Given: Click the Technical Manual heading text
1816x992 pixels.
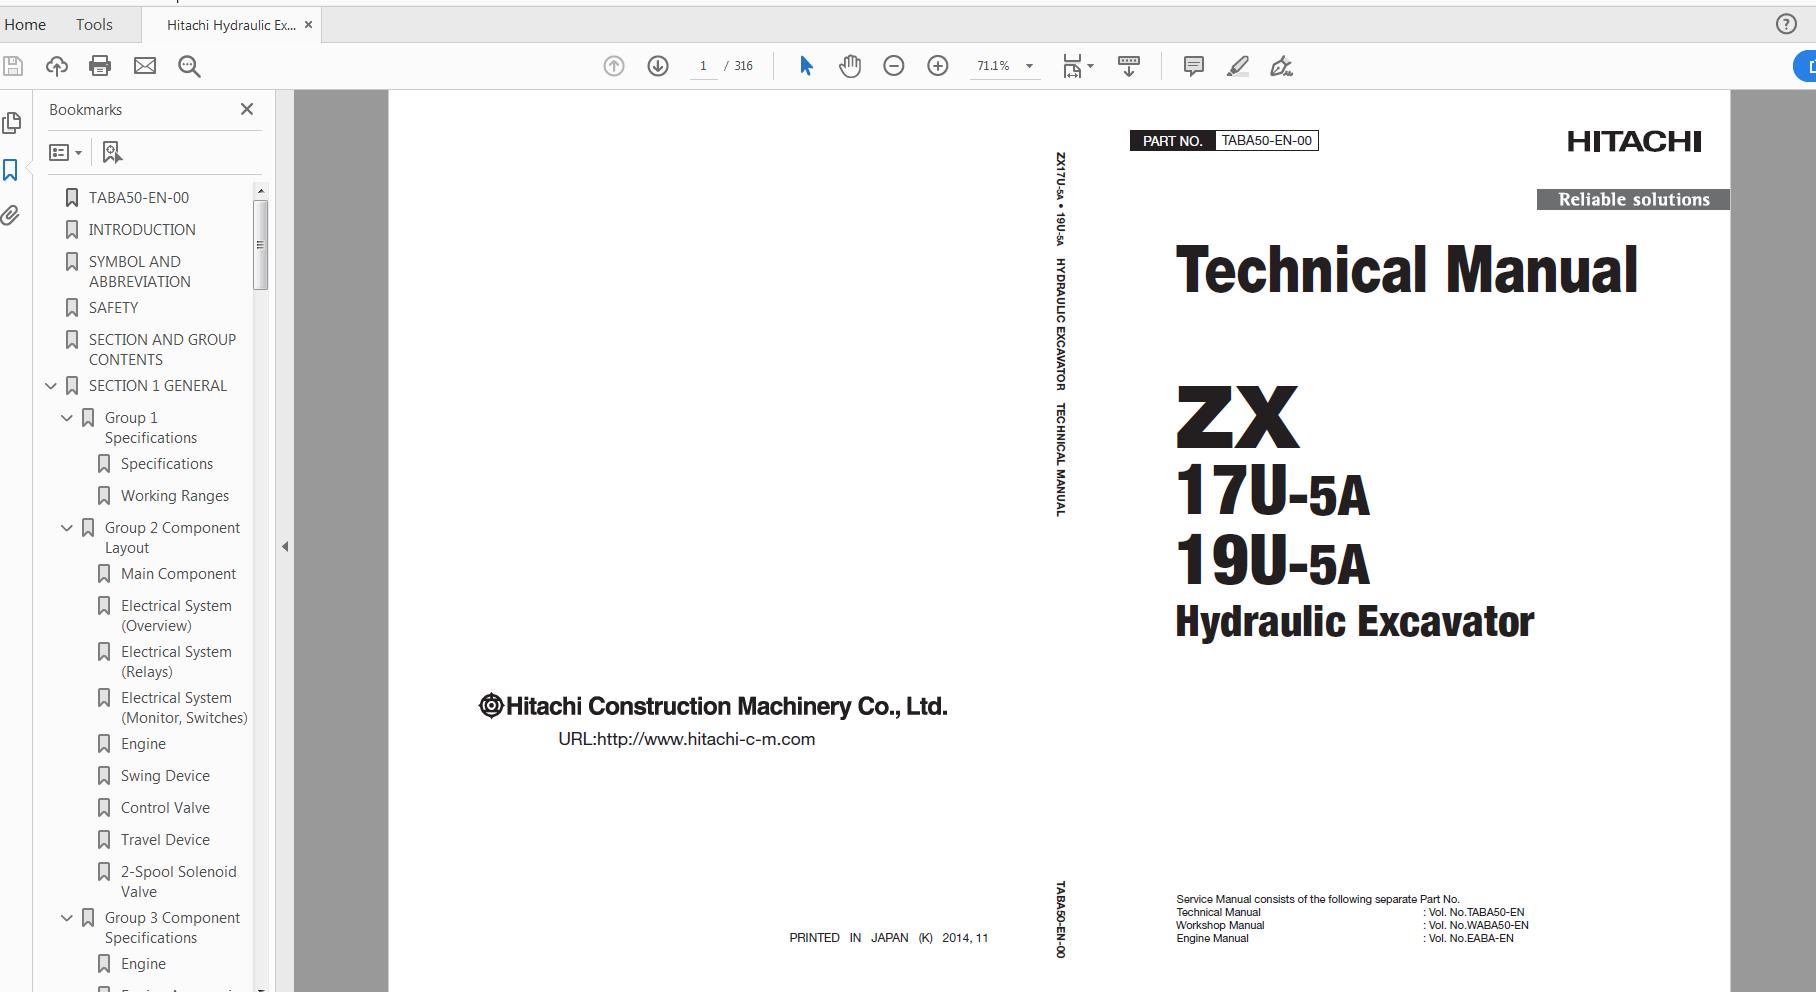Looking at the screenshot, I should pos(1407,270).
